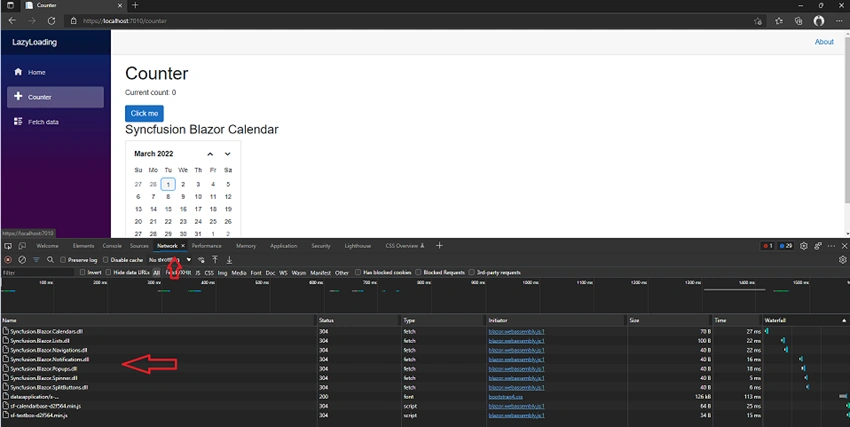850x427 pixels.
Task: Open the browser profile avatar
Action: pos(819,21)
